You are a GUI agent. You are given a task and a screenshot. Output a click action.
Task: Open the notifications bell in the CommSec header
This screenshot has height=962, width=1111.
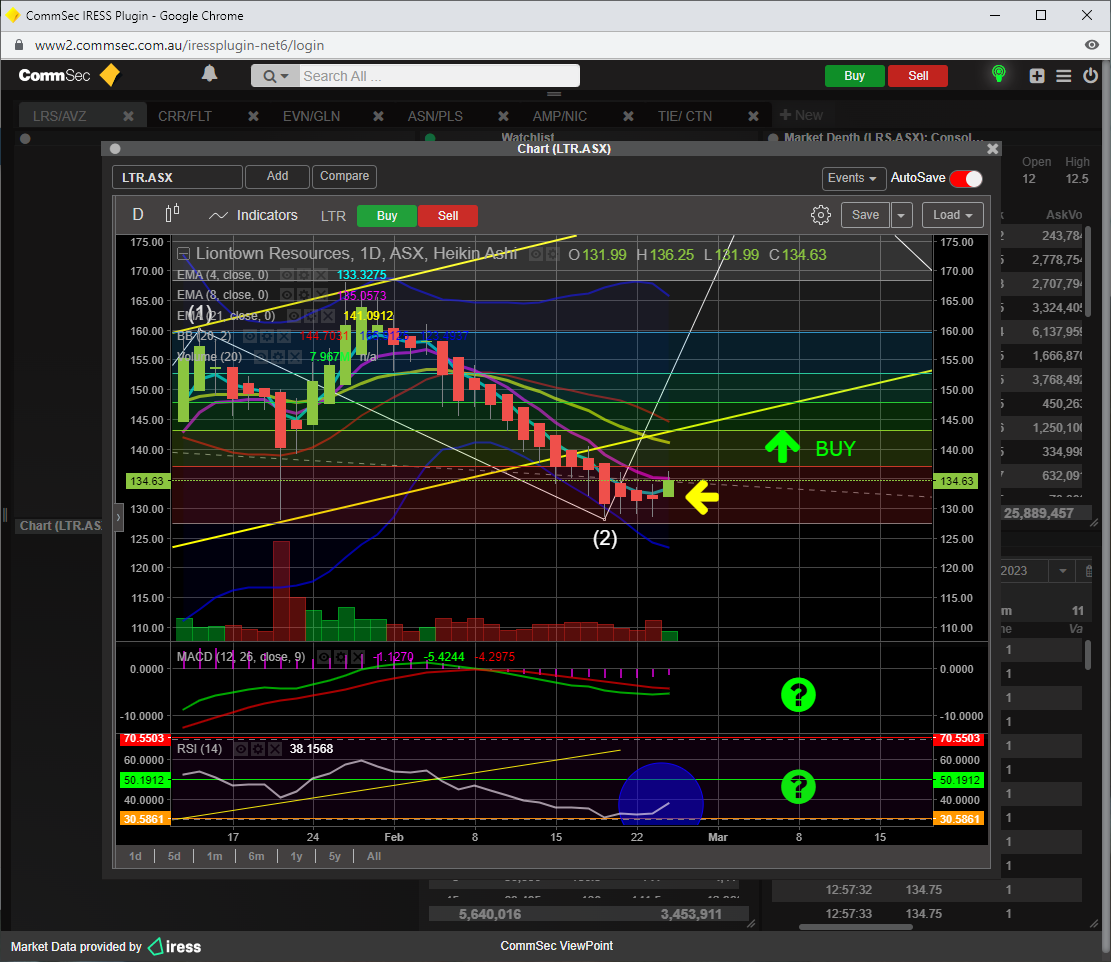(209, 74)
